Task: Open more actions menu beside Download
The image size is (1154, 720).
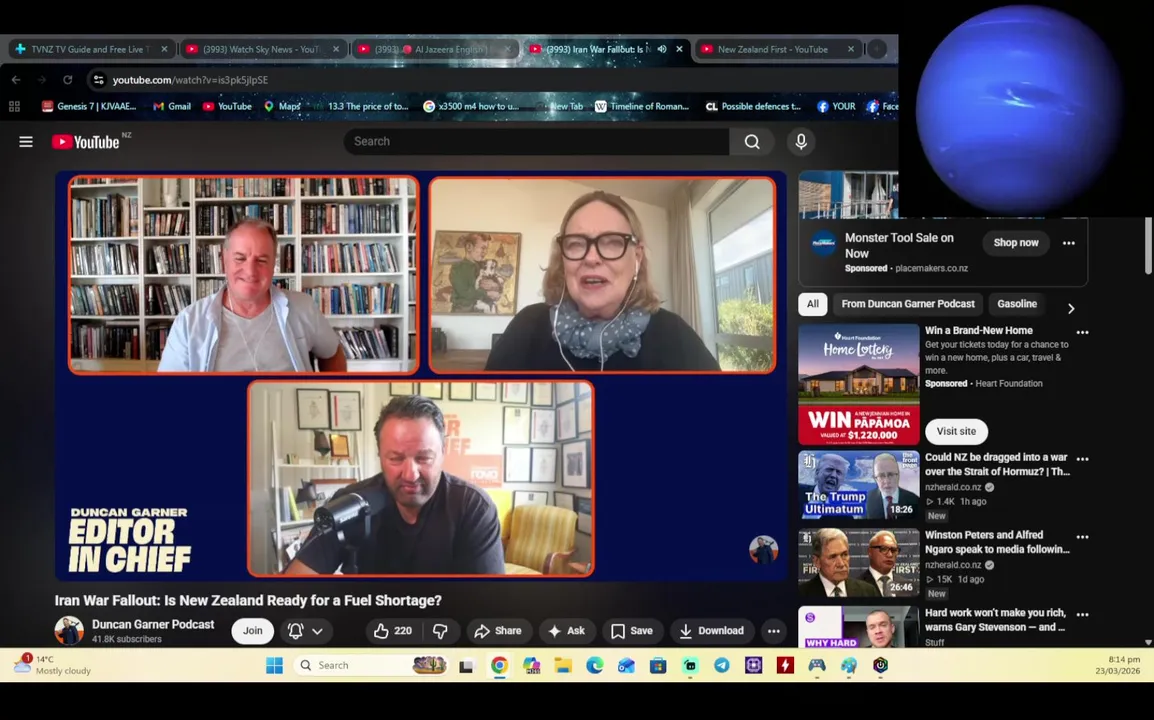Action: (774, 631)
